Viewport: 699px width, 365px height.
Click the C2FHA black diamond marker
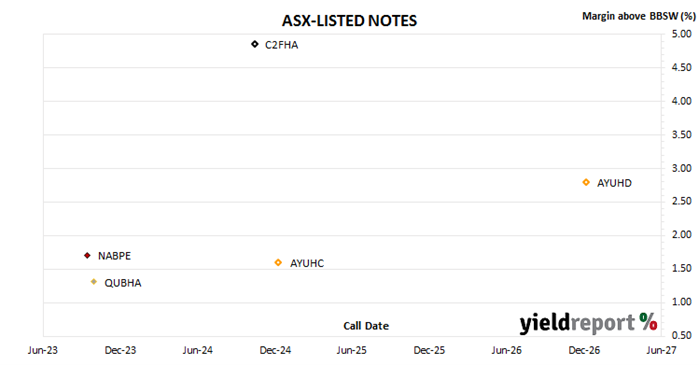pyautogui.click(x=255, y=44)
